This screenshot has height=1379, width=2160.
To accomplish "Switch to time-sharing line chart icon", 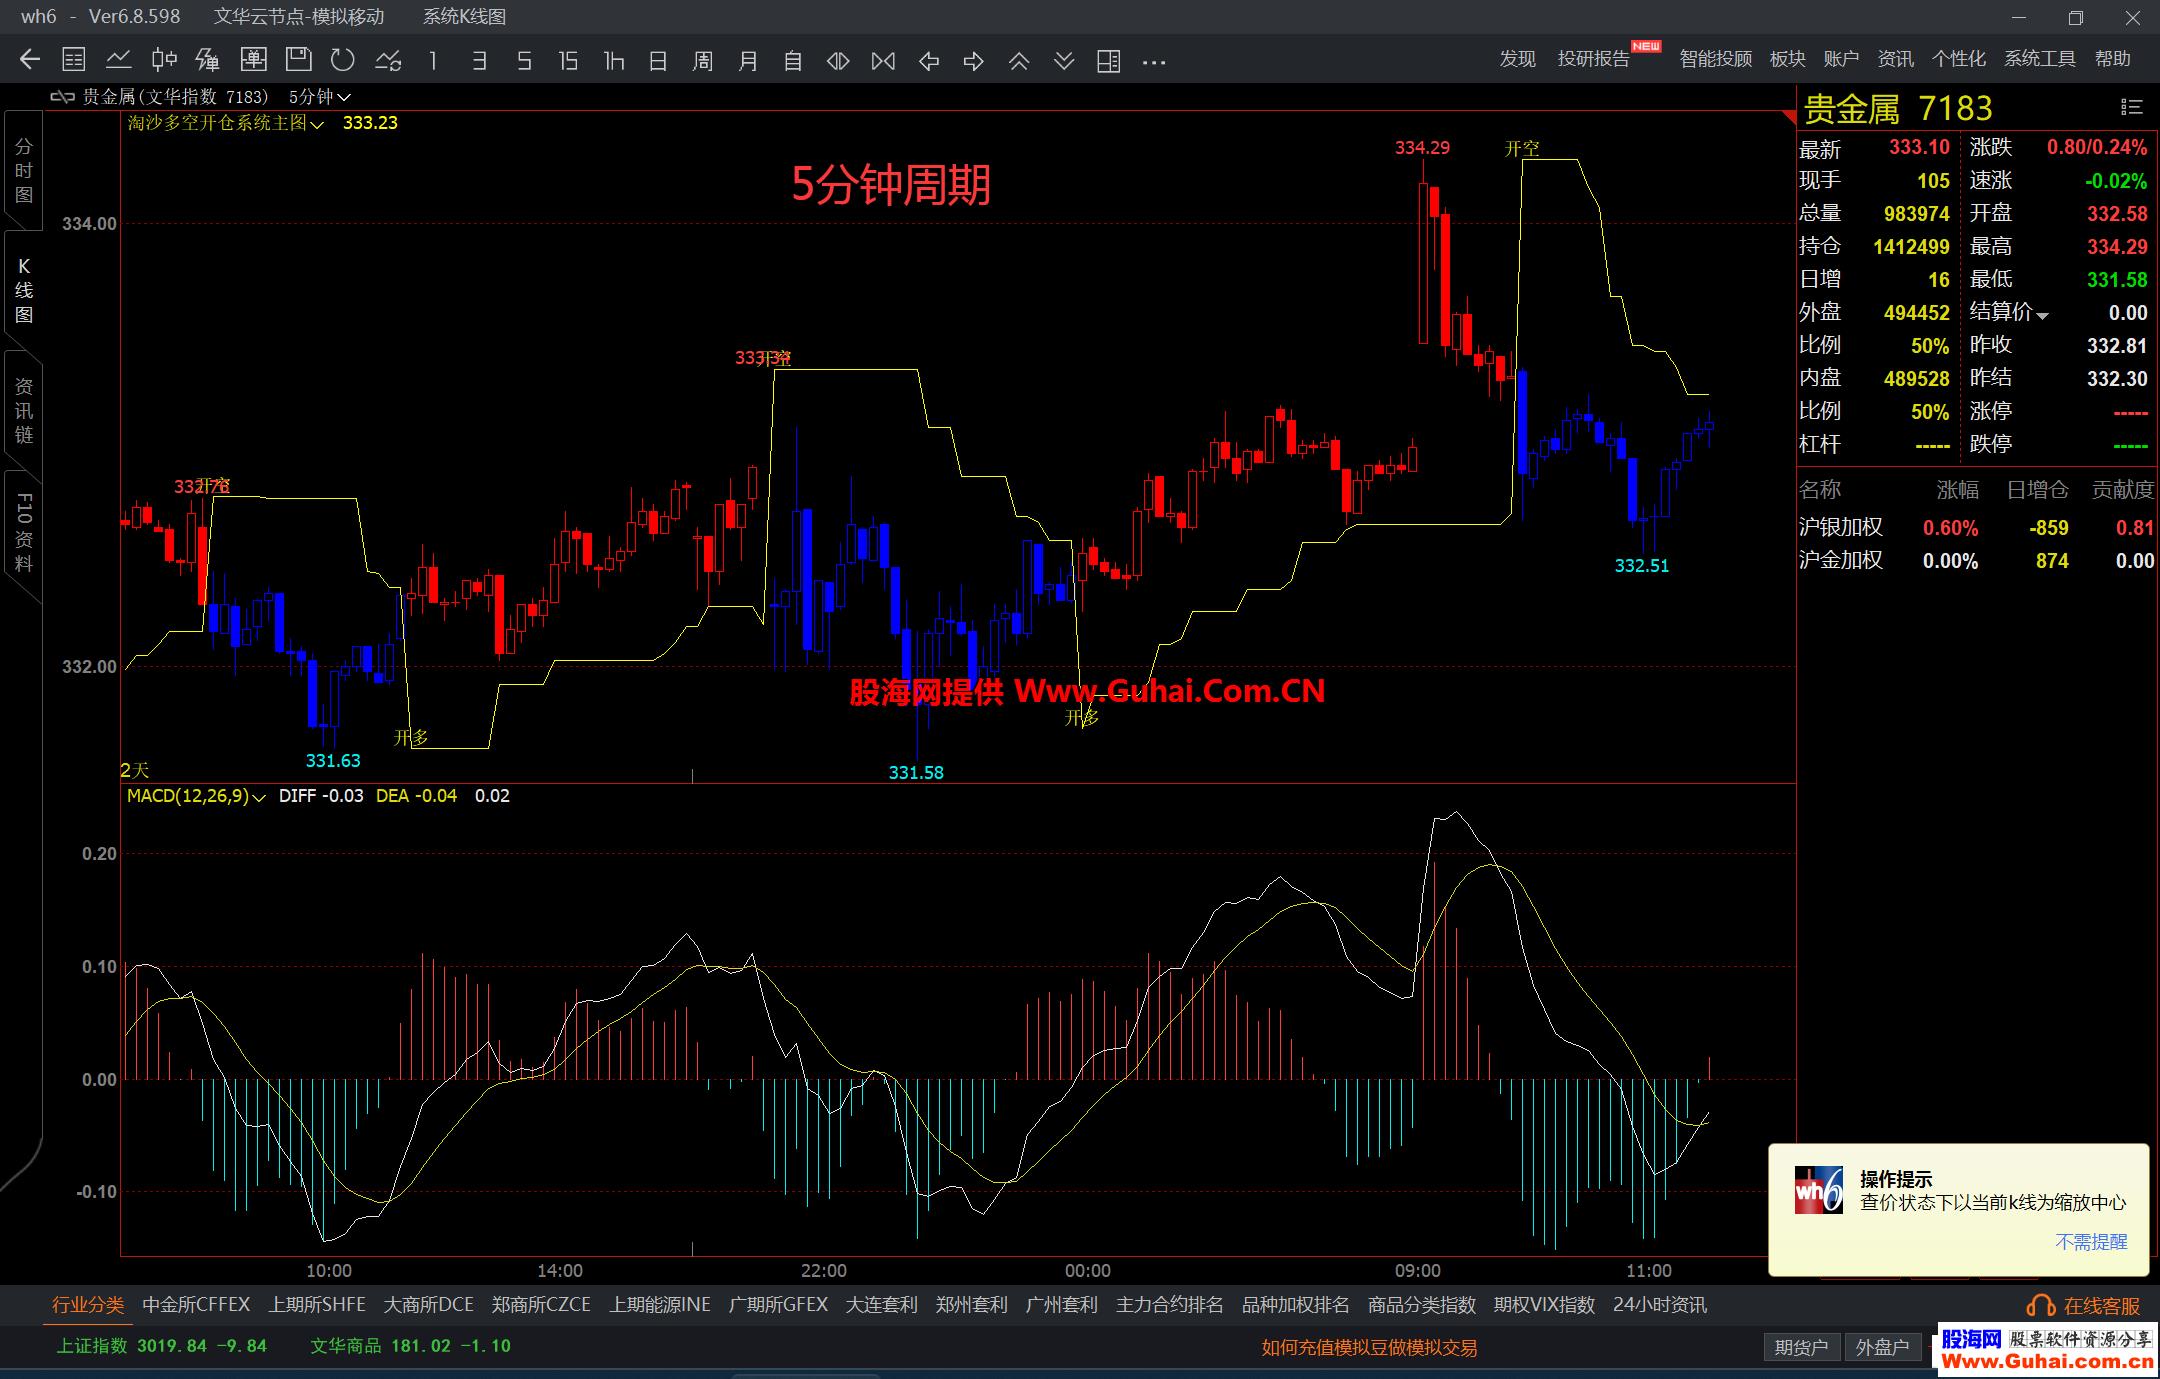I will [119, 61].
